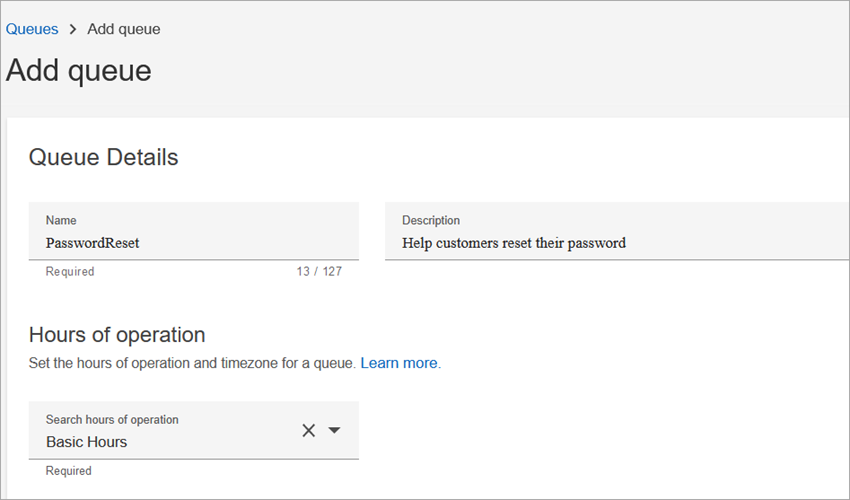Click the Required hint under Name field

coord(70,271)
